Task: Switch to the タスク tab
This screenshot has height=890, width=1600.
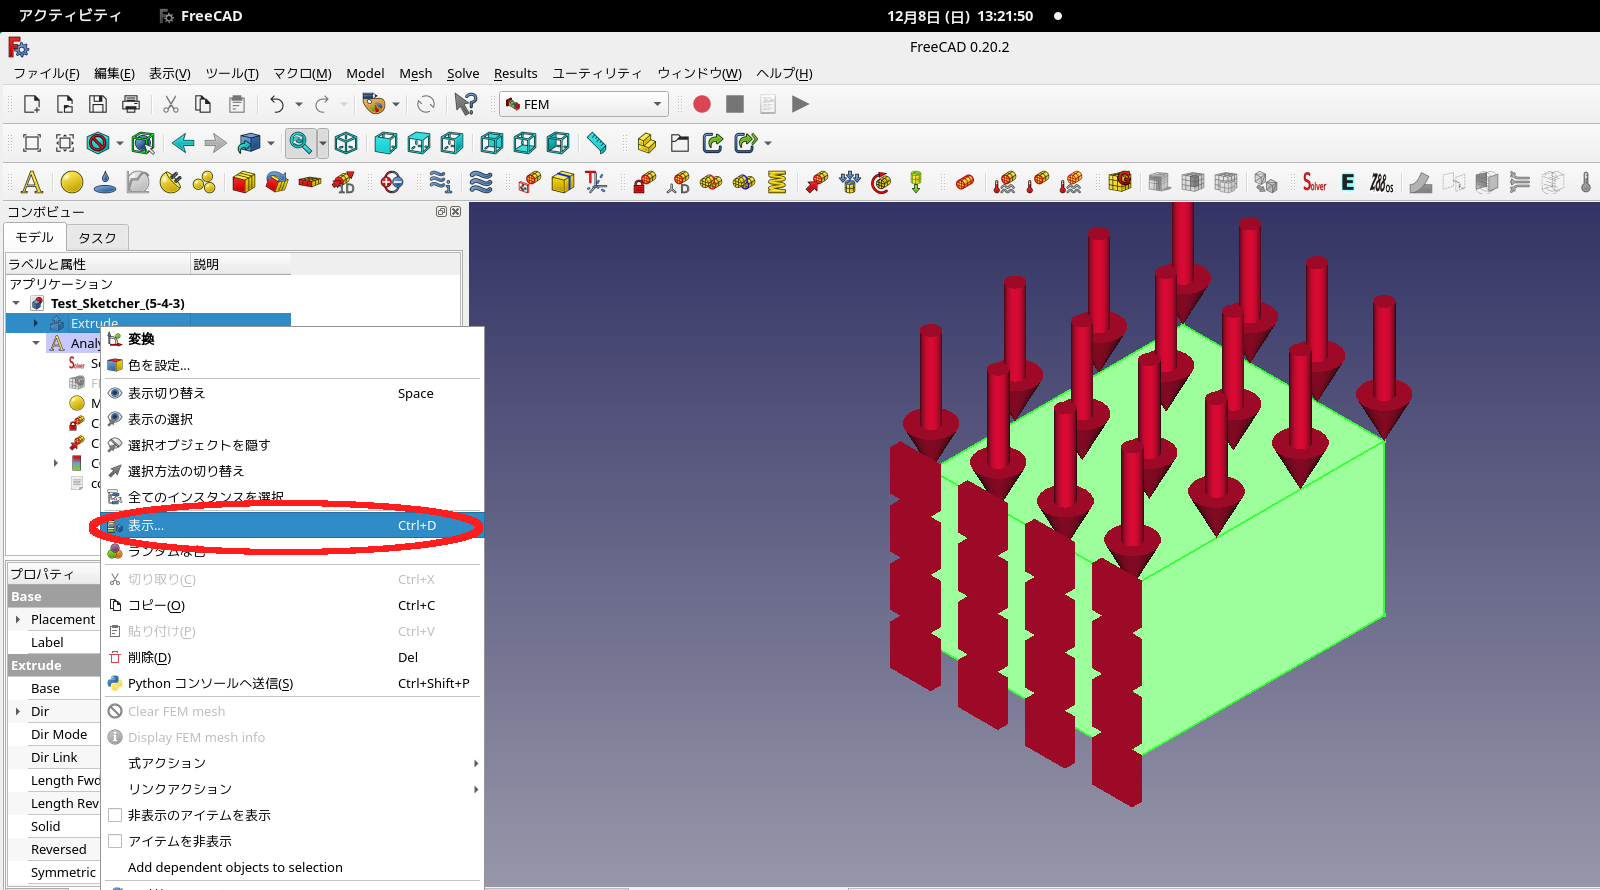Action: pos(97,238)
